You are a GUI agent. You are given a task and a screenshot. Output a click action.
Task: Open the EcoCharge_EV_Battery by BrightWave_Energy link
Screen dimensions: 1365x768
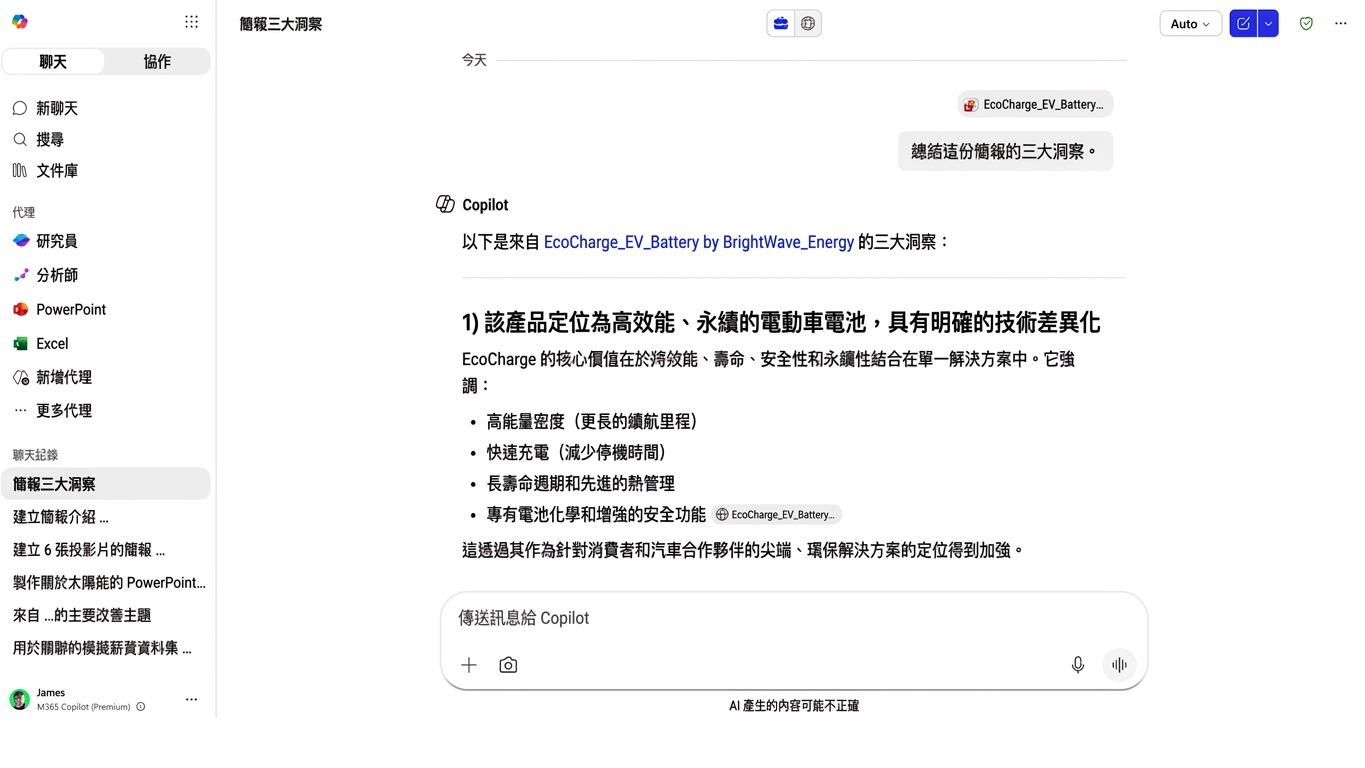tap(699, 242)
